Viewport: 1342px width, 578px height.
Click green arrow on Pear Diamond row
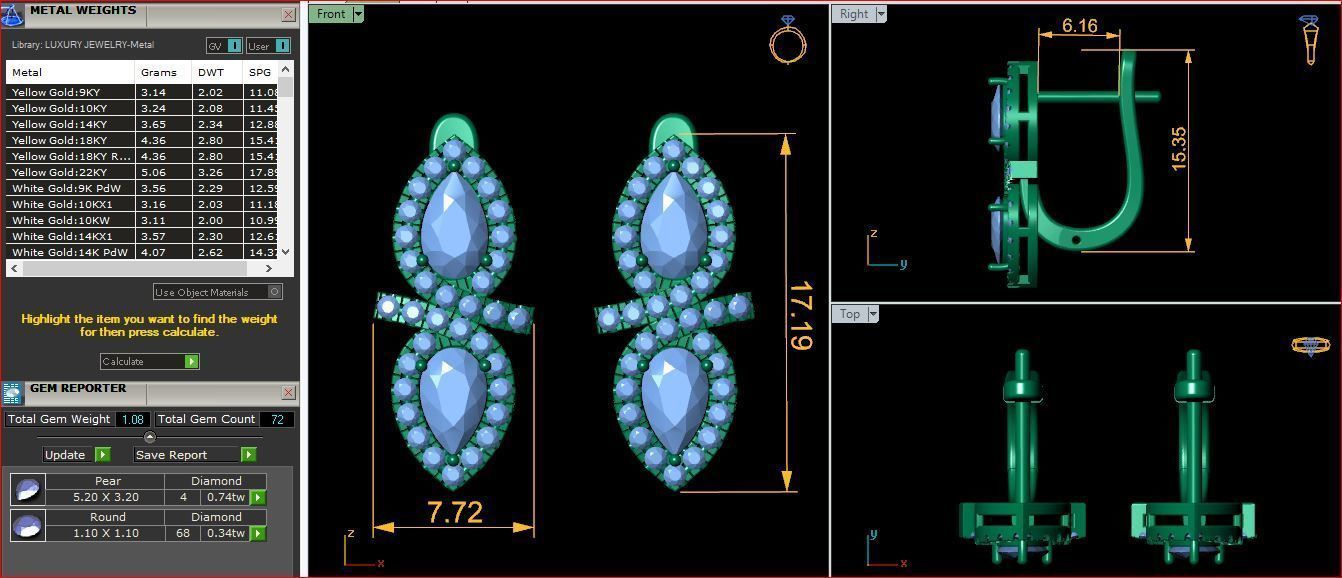tap(258, 497)
